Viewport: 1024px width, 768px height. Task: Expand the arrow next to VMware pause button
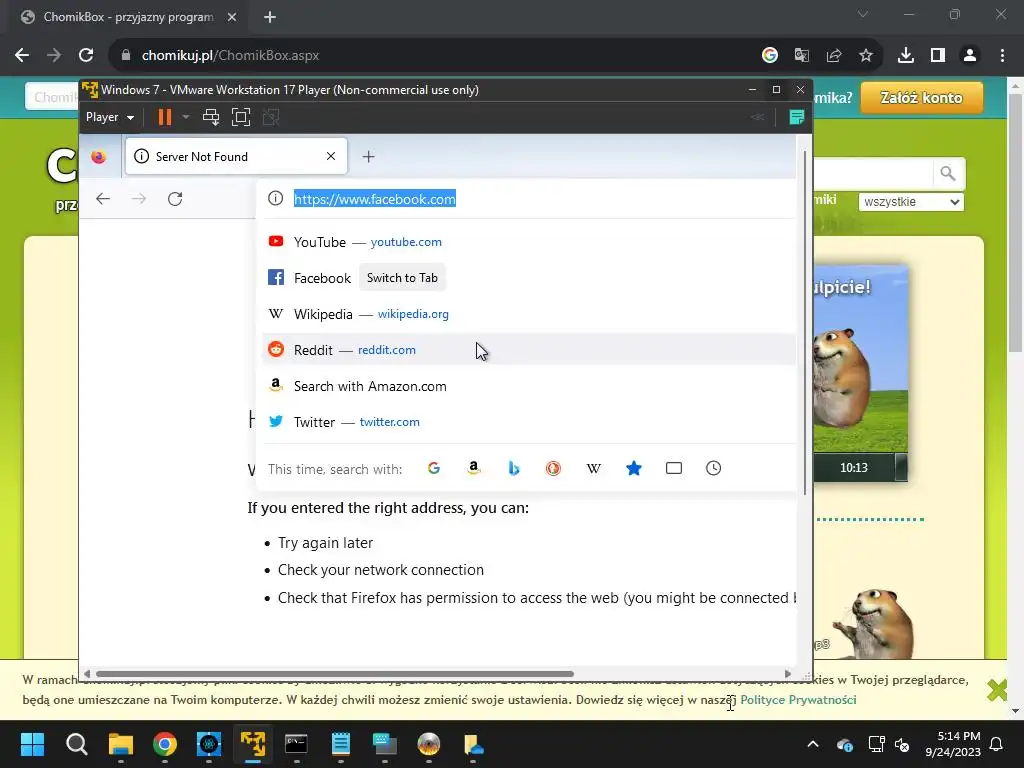click(186, 117)
